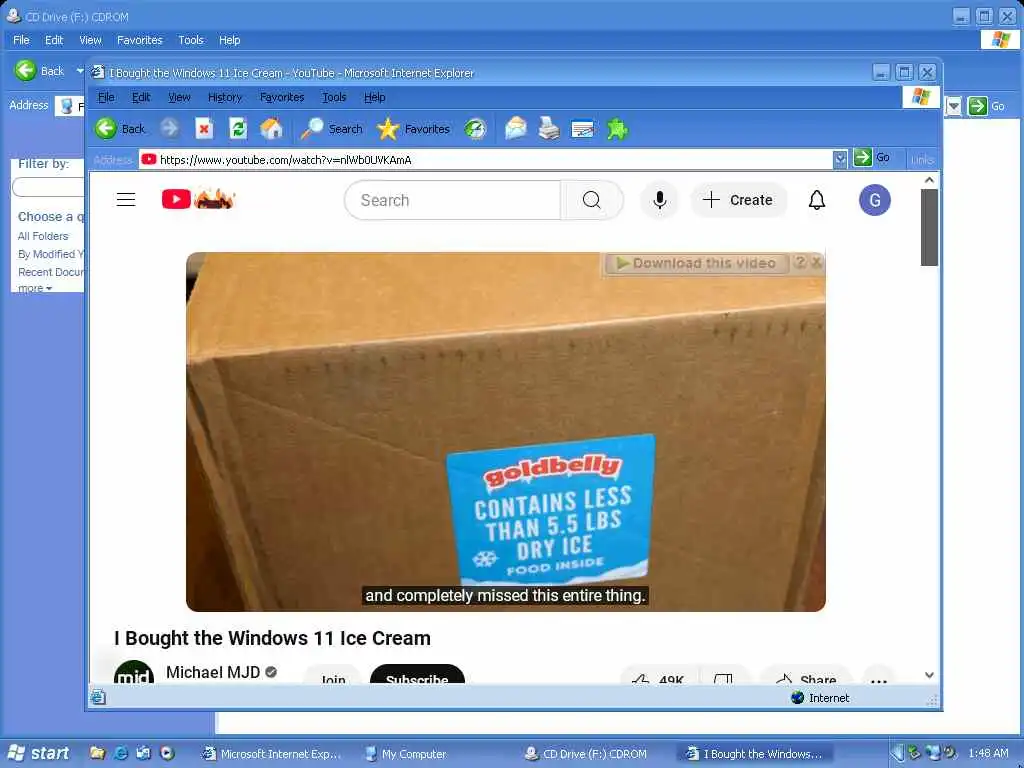The image size is (1024, 768).
Task: Click the YouTube logo
Action: [x=198, y=199]
